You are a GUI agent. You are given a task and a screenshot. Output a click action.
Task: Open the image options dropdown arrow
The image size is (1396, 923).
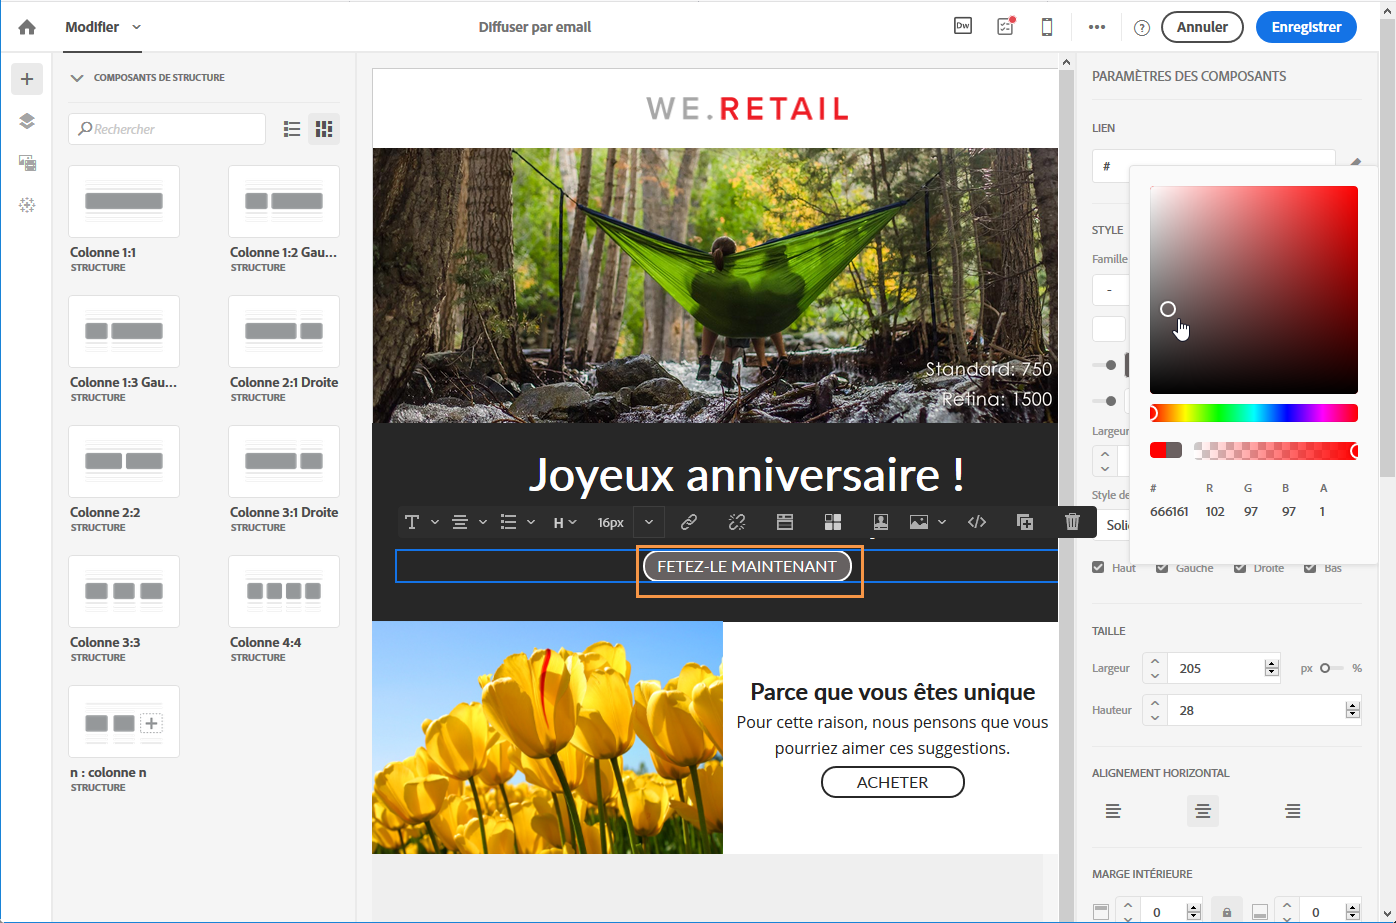pos(942,522)
